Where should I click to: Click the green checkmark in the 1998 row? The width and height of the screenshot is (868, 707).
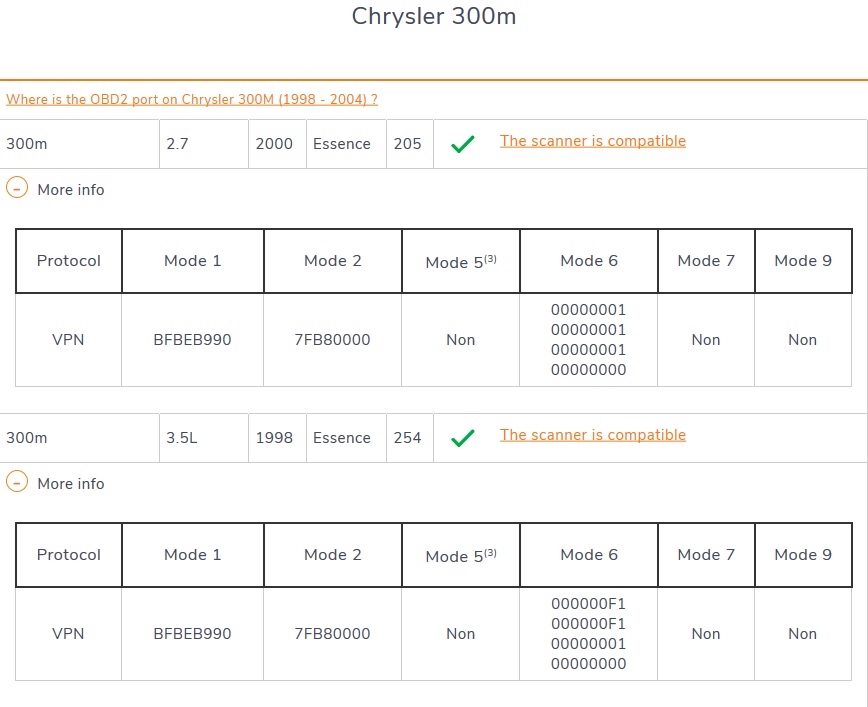461,438
